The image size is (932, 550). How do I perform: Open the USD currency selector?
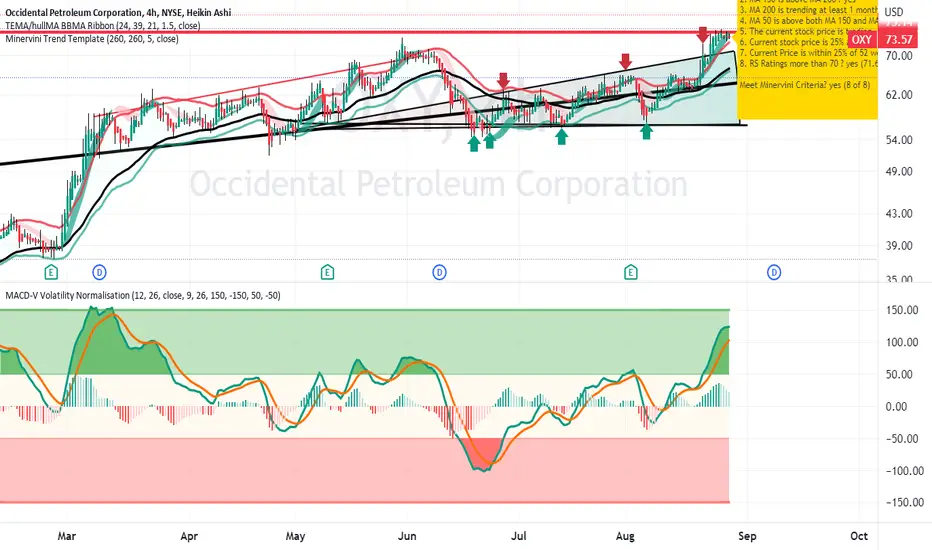[x=893, y=12]
